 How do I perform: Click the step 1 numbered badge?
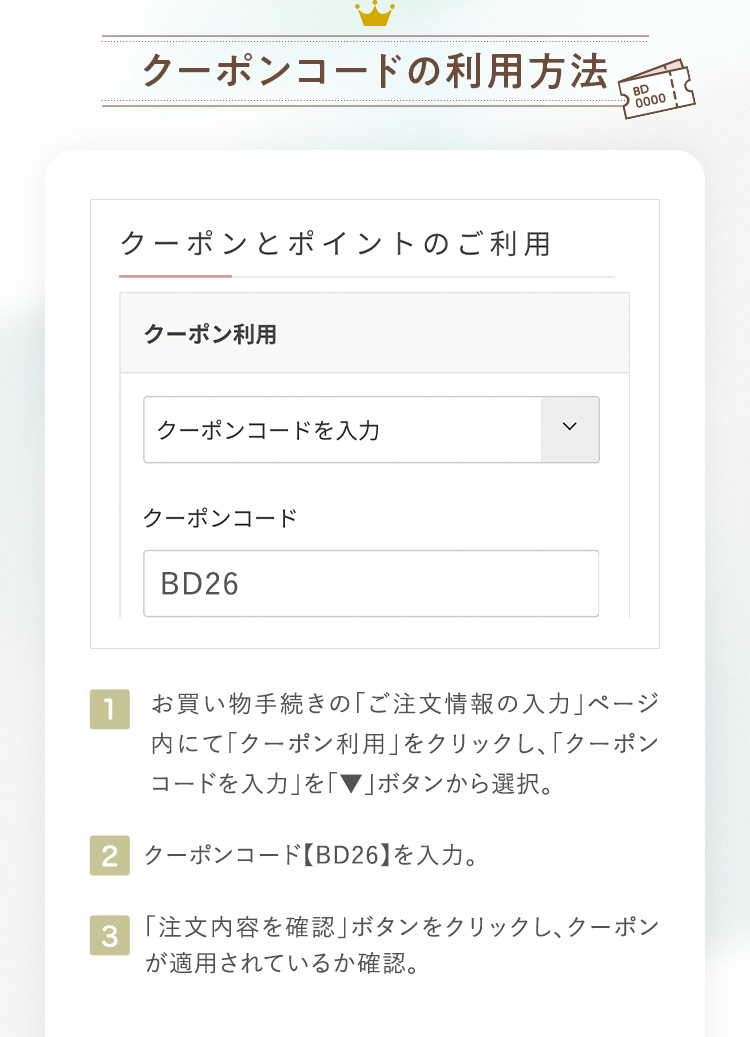(110, 710)
